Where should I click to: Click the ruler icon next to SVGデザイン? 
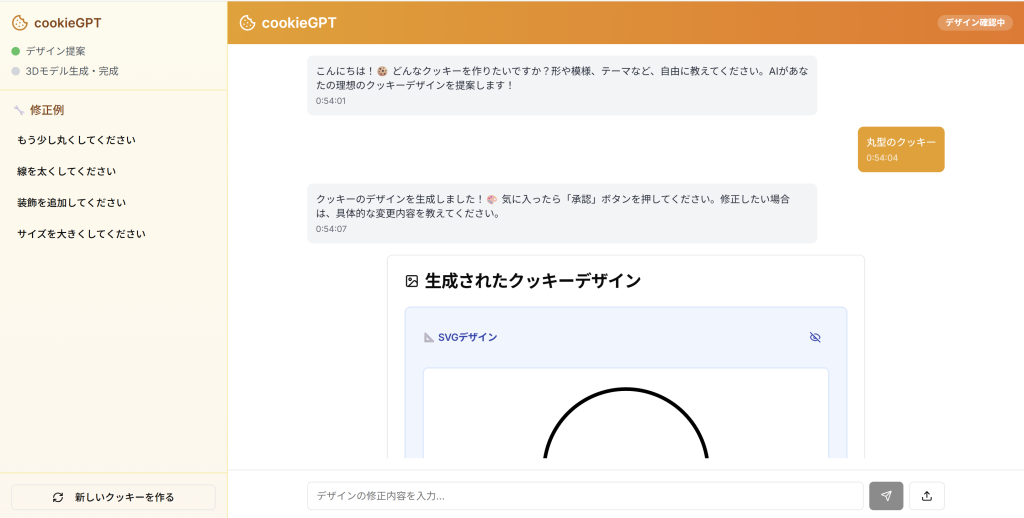pos(428,338)
